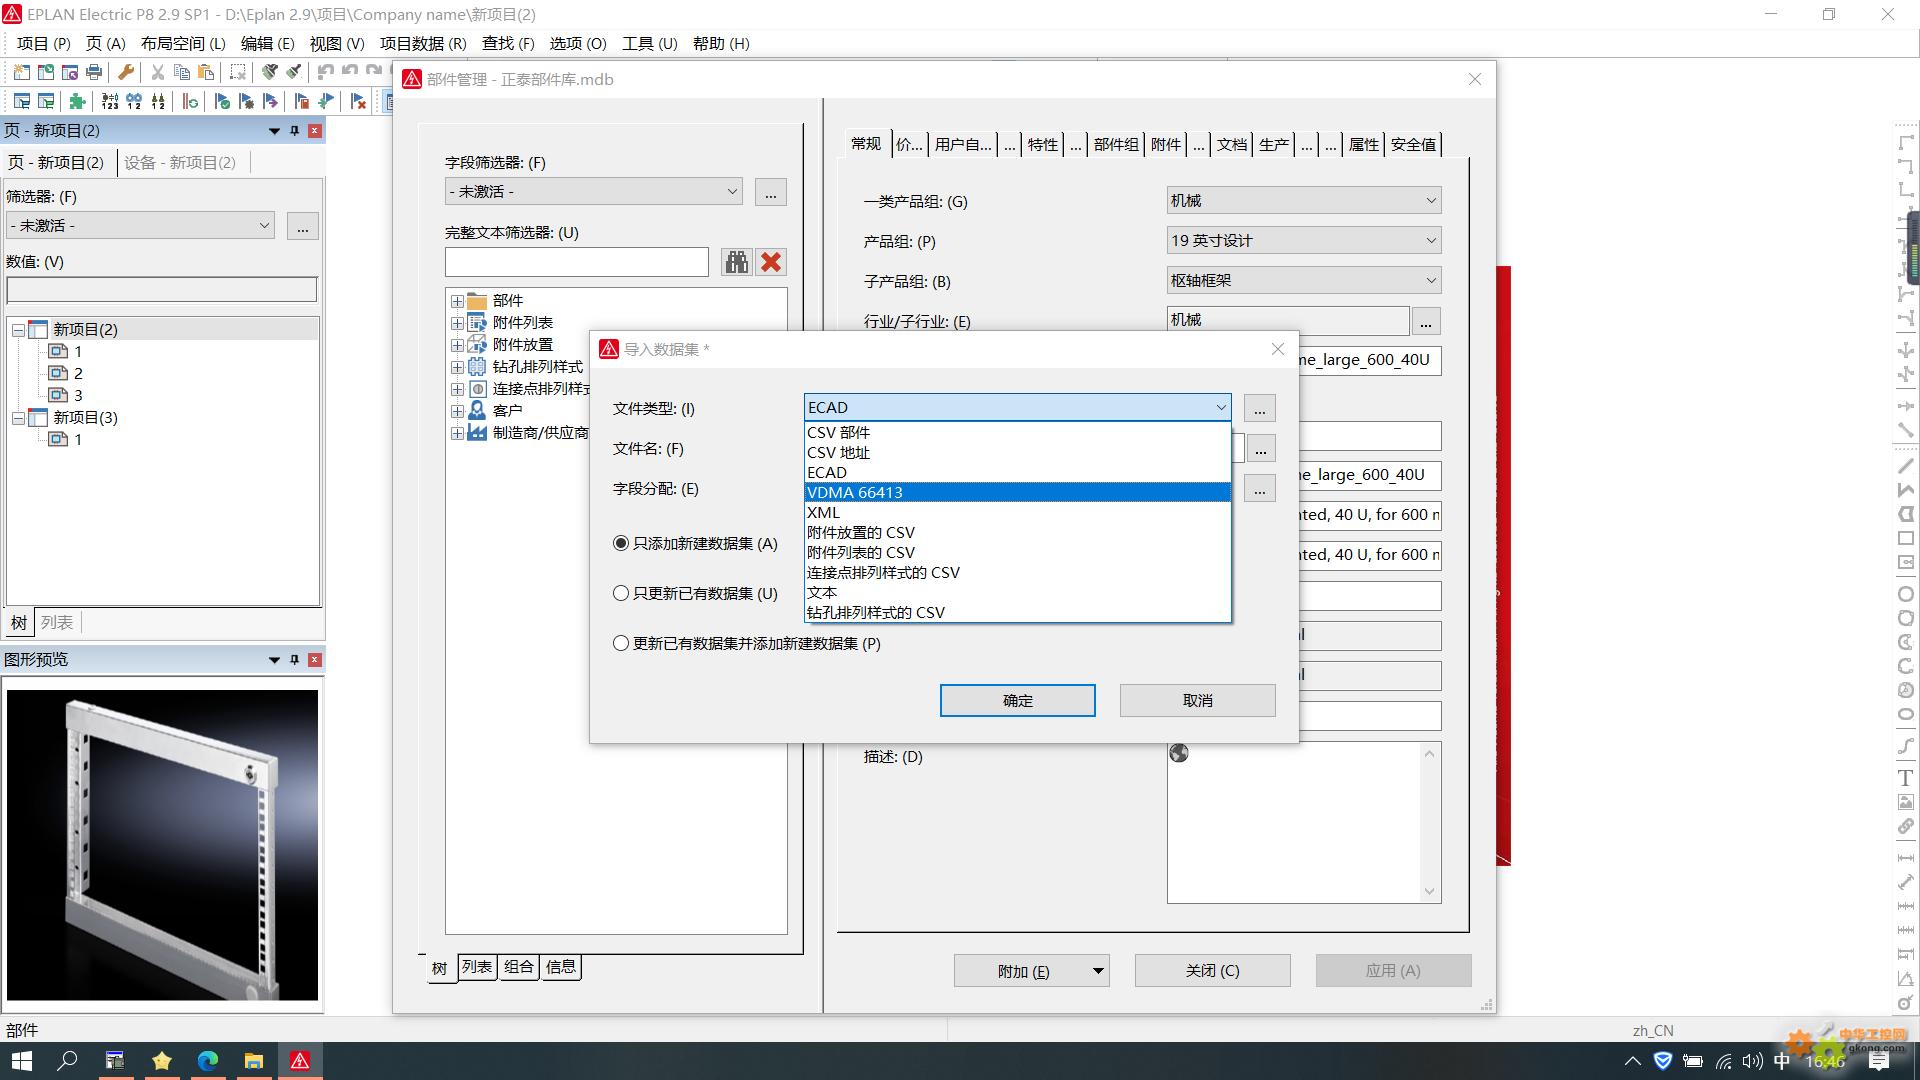
Task: Select 只添加新建数据集 (A) radio button
Action: 621,543
